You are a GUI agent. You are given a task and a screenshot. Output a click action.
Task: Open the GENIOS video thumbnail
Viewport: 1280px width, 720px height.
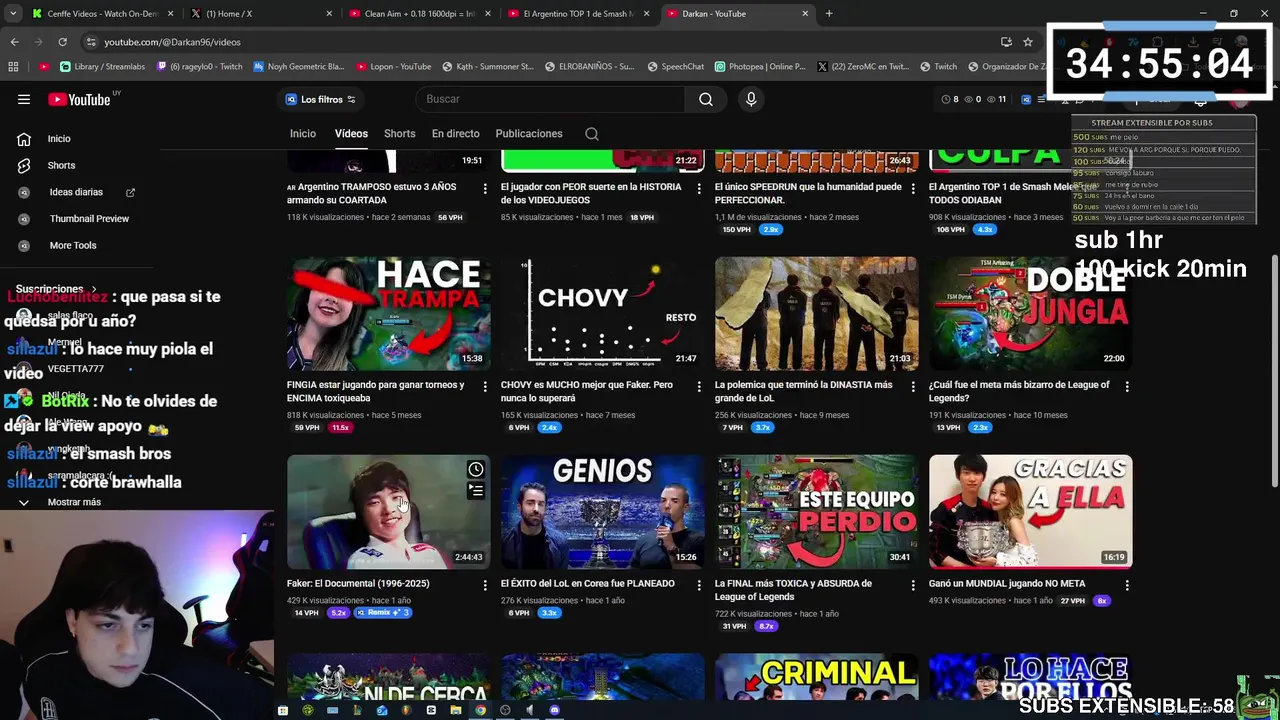603,512
